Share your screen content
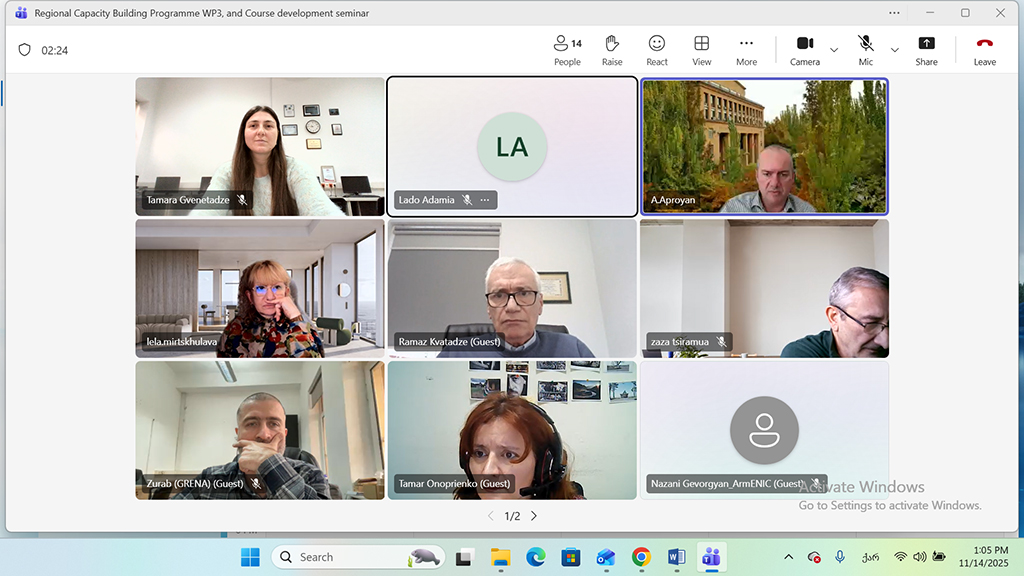Screen dimensions: 1024x576 [926, 50]
